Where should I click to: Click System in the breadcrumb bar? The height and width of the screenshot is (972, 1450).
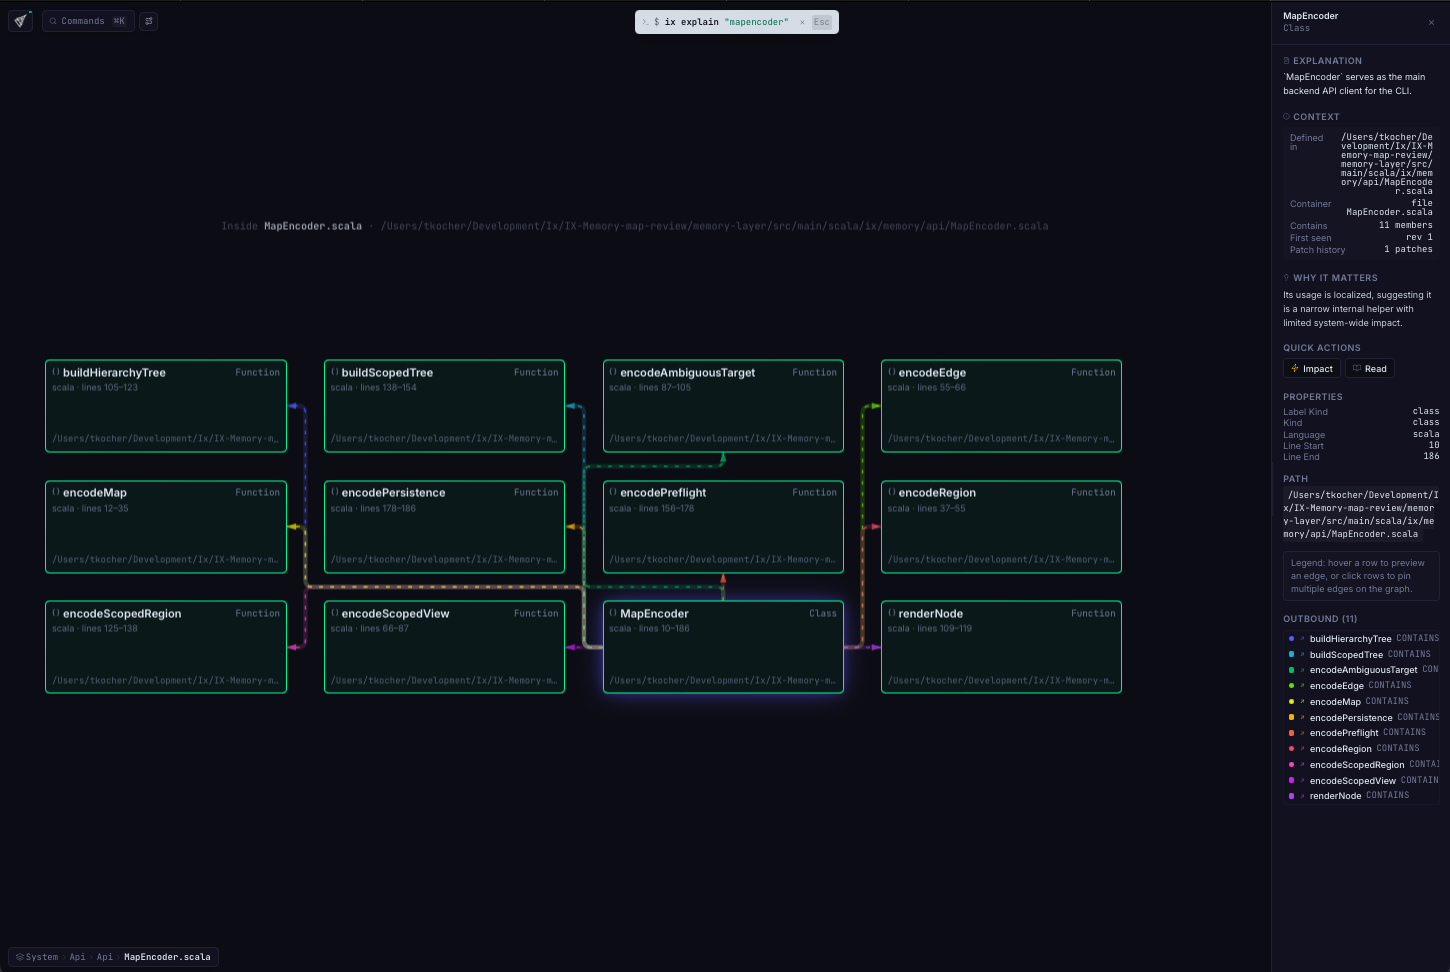(x=37, y=957)
